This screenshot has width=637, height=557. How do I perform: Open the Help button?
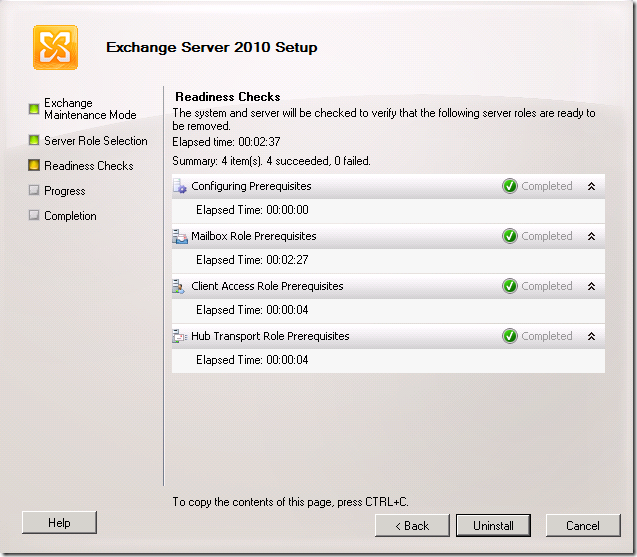(x=59, y=522)
